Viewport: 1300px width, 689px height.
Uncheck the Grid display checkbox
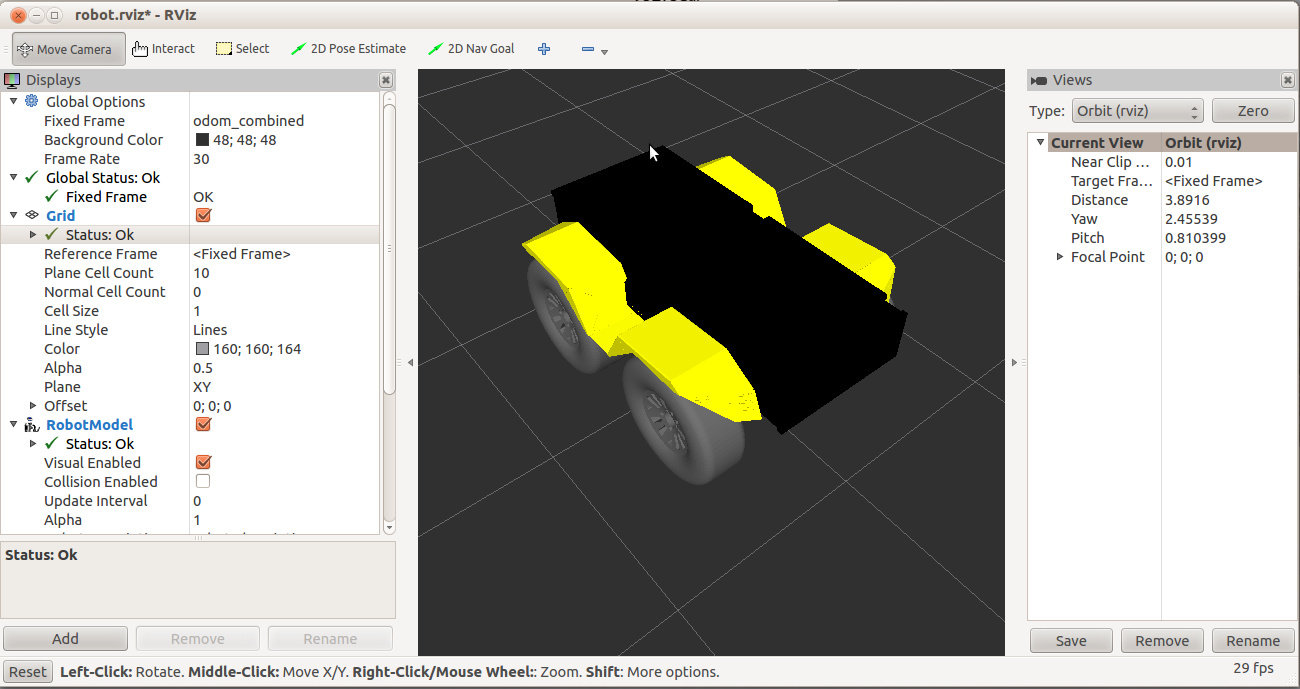[203, 216]
